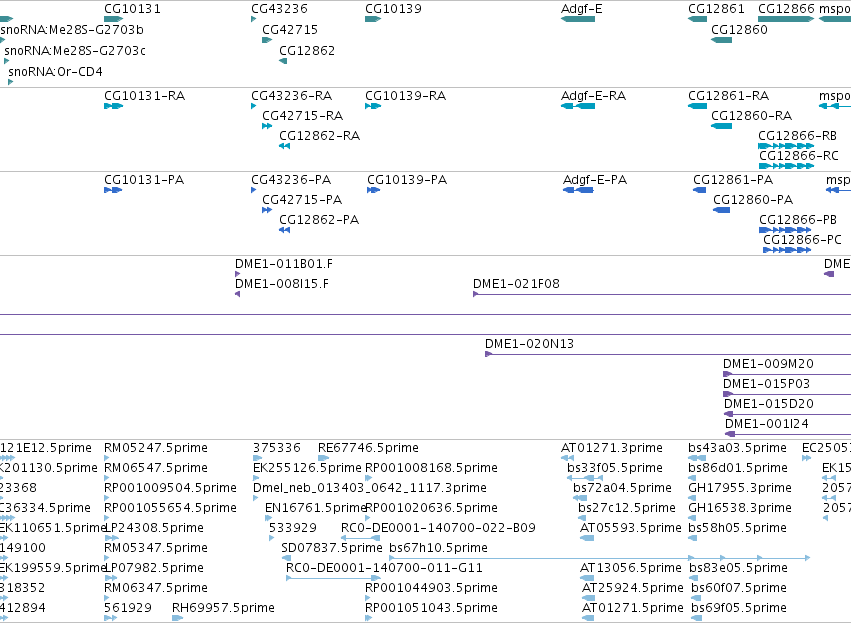Select the bs67h10.5prime EST label
This screenshot has width=851, height=623.
(x=439, y=548)
